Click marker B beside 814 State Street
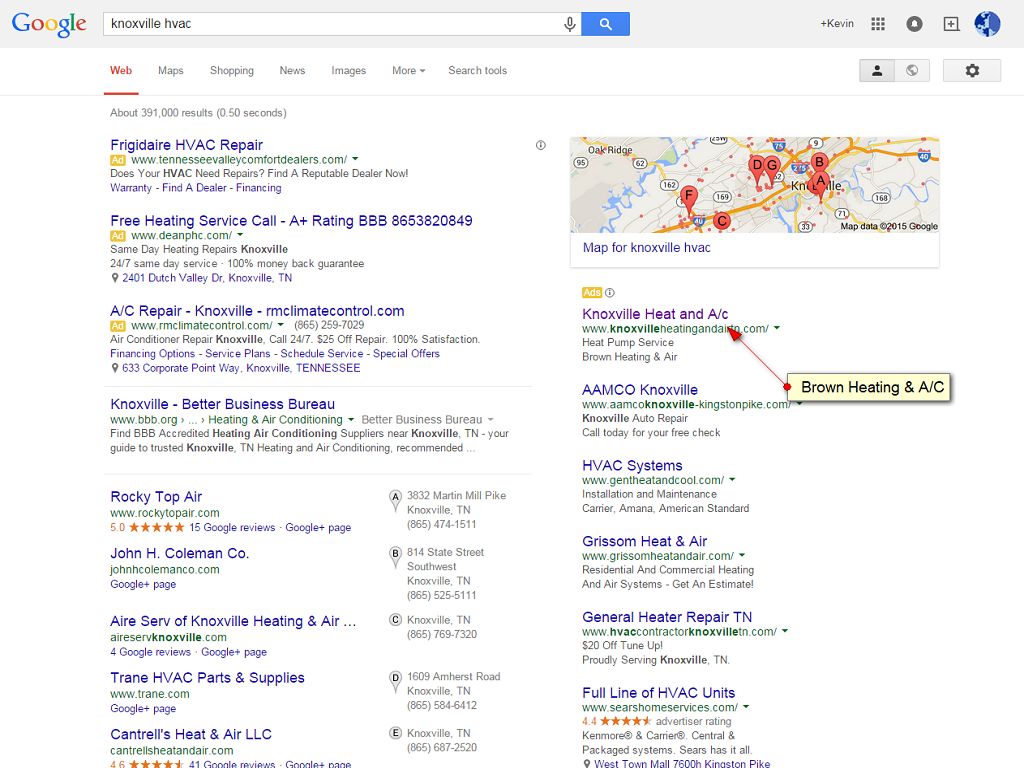Screen dimensions: 1024x768 (395, 555)
